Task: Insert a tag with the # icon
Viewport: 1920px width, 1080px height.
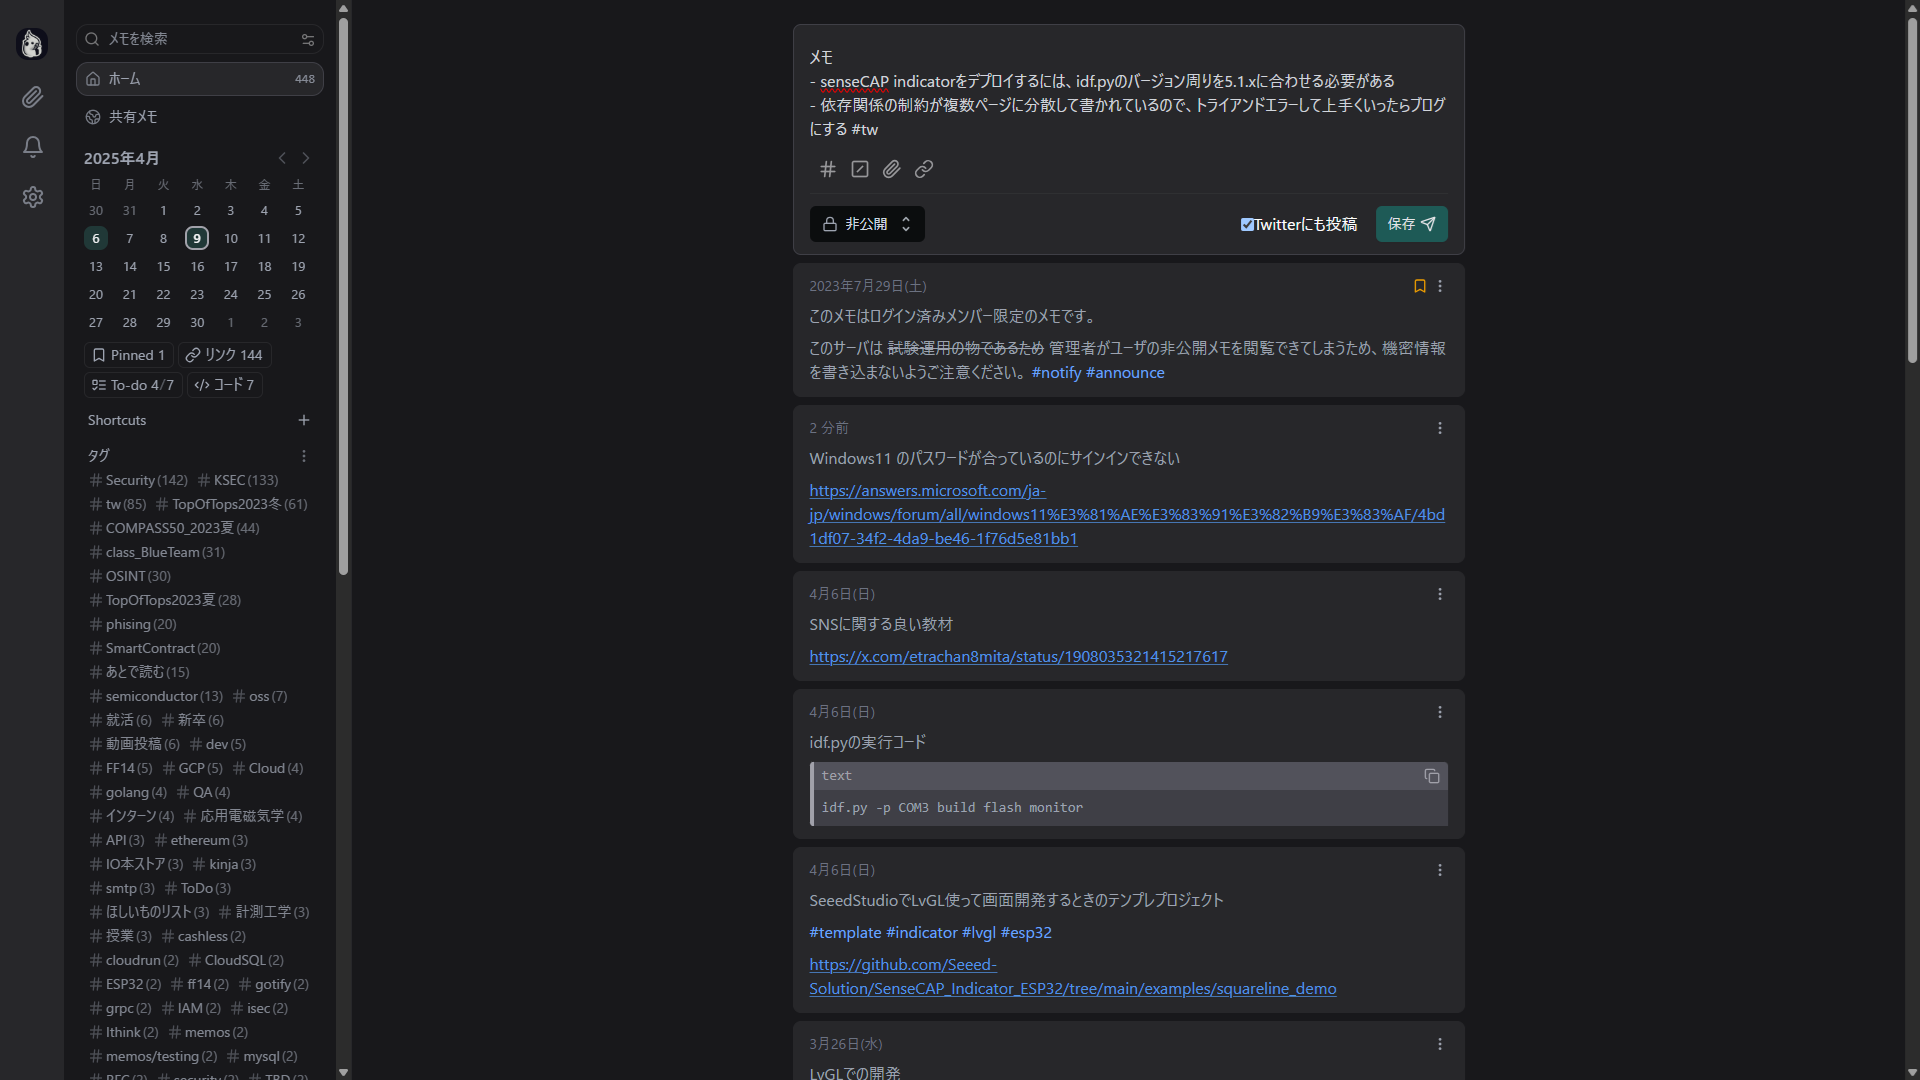Action: click(827, 169)
